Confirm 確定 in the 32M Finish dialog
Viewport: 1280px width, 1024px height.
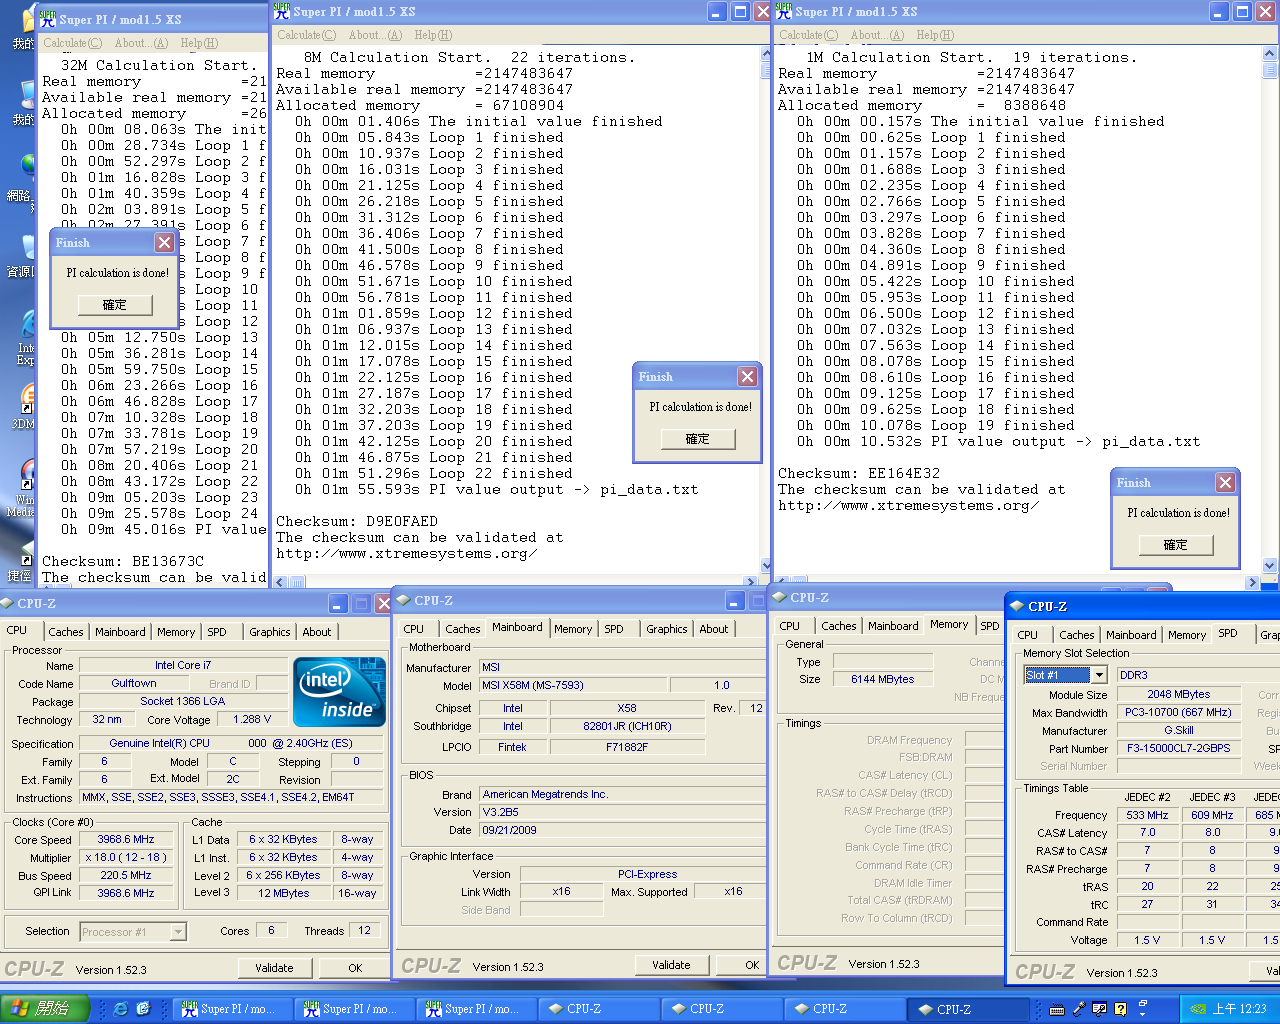pyautogui.click(x=115, y=305)
